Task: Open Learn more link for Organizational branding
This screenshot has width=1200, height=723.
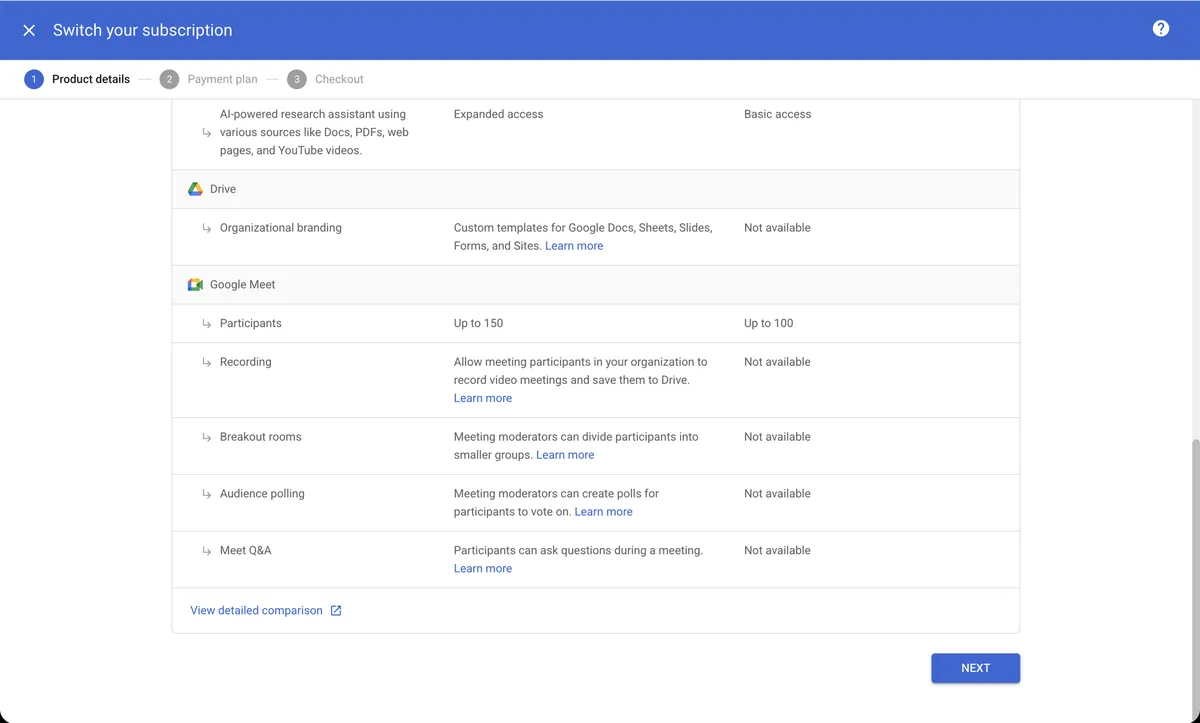Action: [574, 246]
